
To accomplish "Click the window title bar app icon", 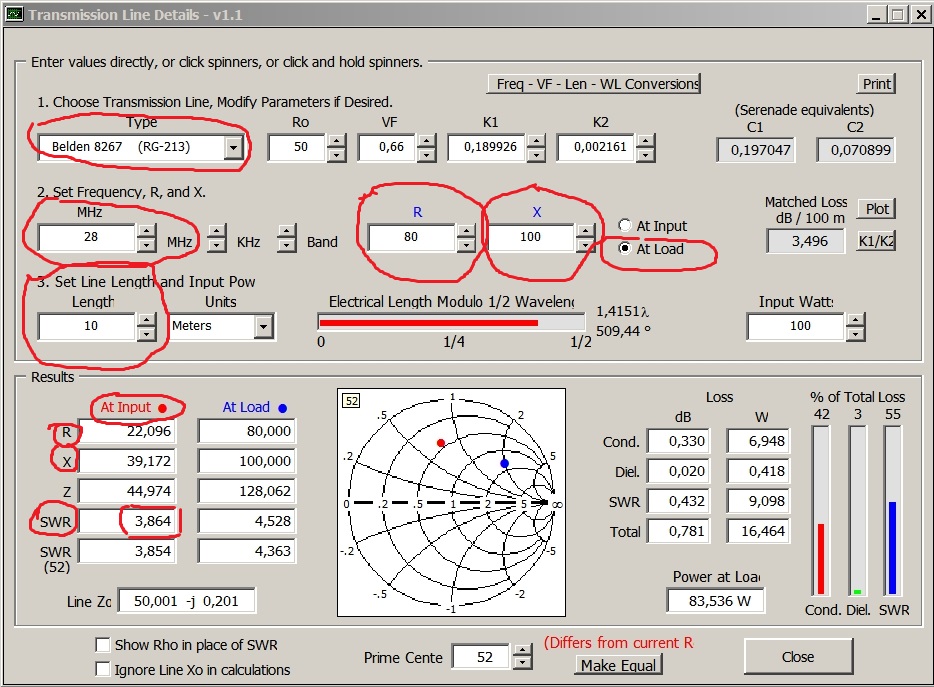I will (x=14, y=14).
